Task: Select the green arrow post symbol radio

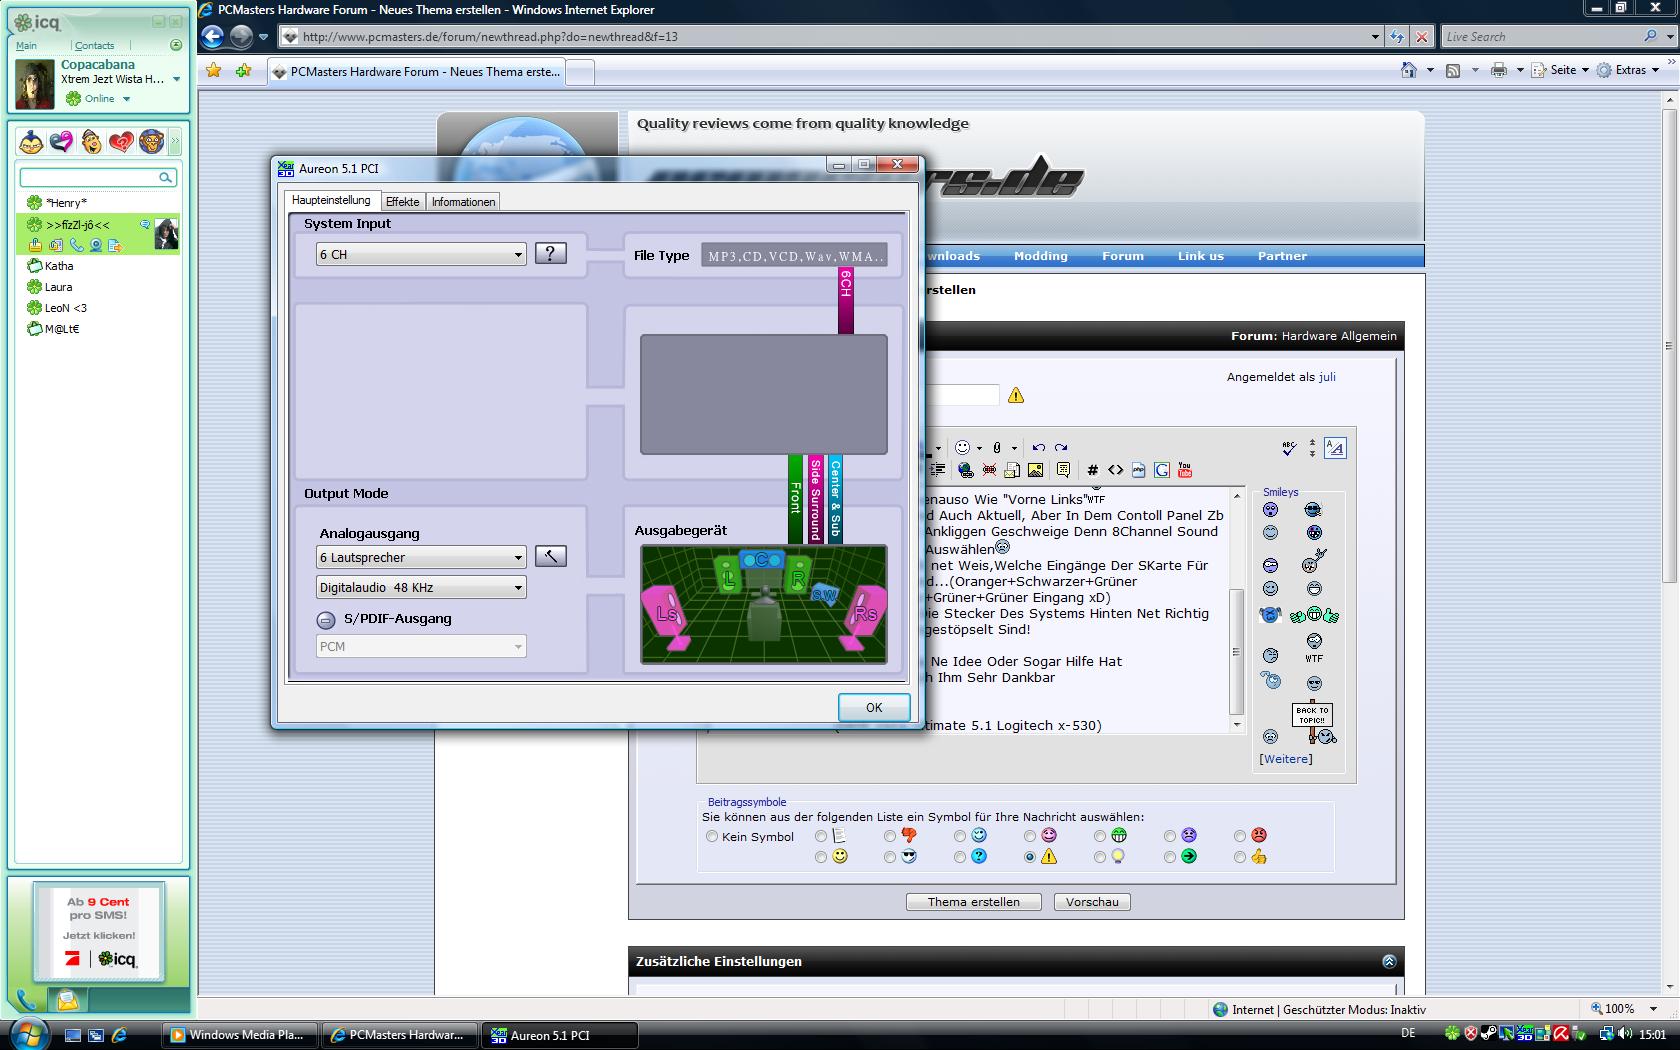Action: (x=1170, y=857)
